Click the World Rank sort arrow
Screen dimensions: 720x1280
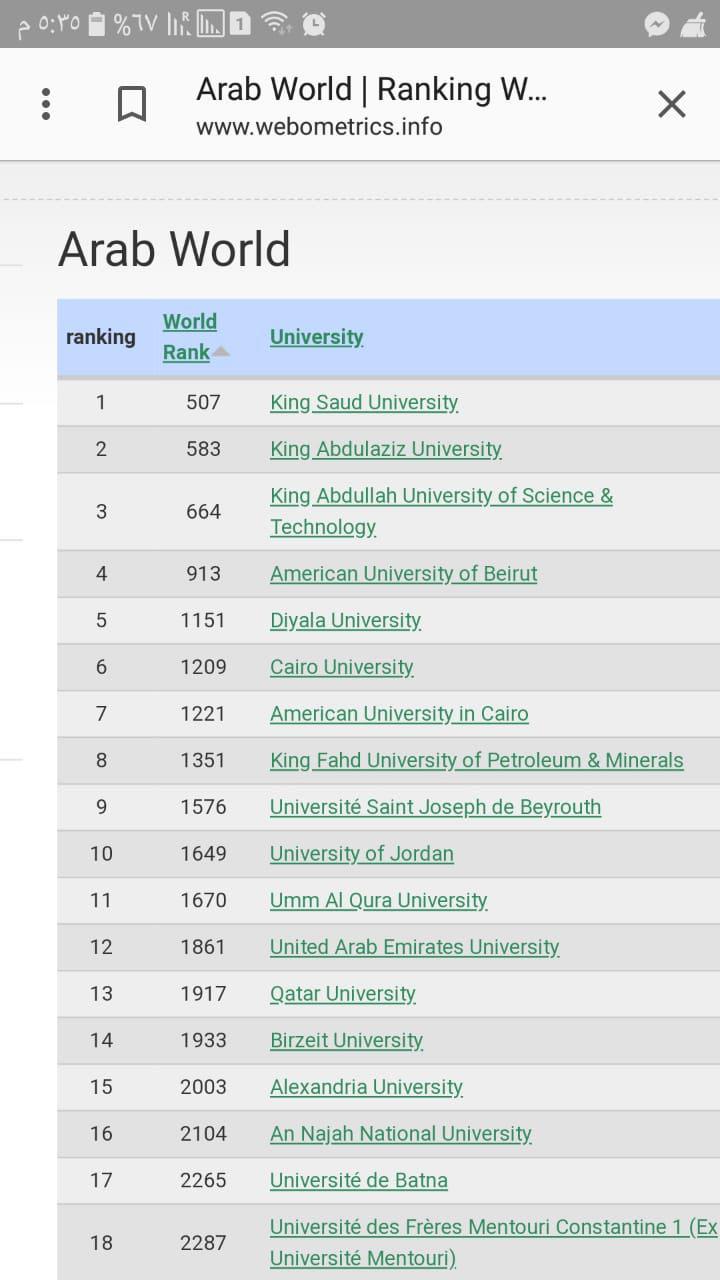click(221, 352)
